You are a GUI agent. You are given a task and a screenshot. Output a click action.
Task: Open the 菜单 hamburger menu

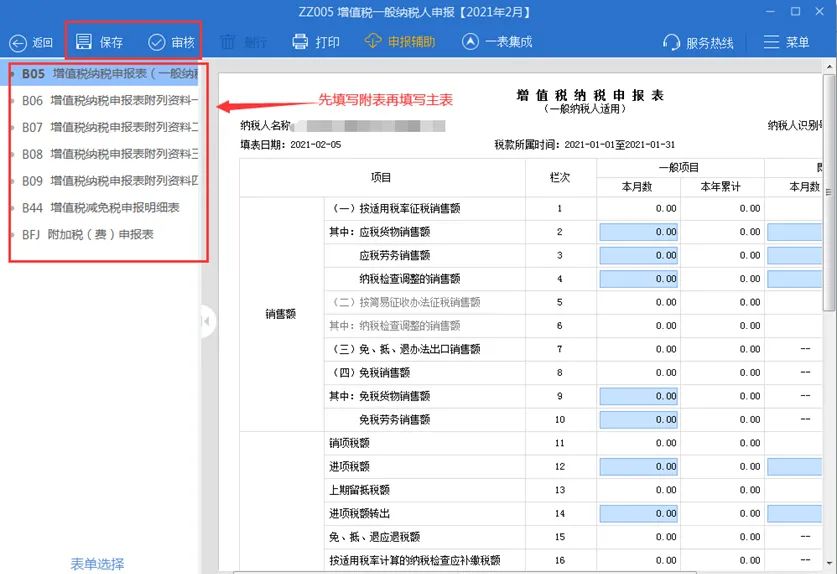tap(771, 42)
